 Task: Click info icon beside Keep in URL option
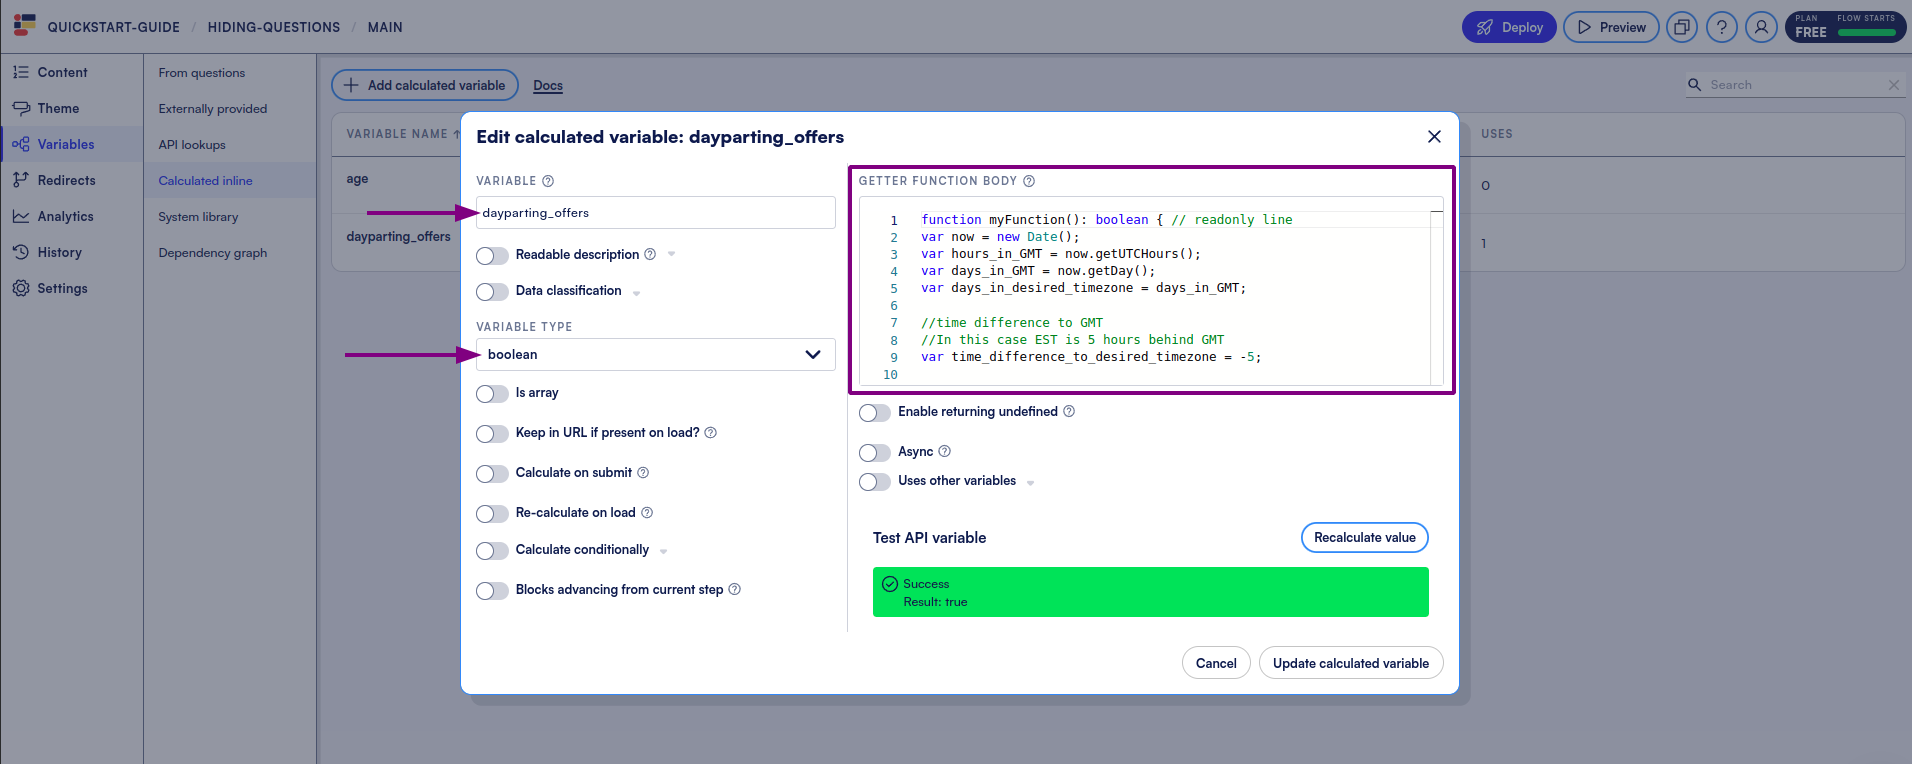click(x=711, y=433)
